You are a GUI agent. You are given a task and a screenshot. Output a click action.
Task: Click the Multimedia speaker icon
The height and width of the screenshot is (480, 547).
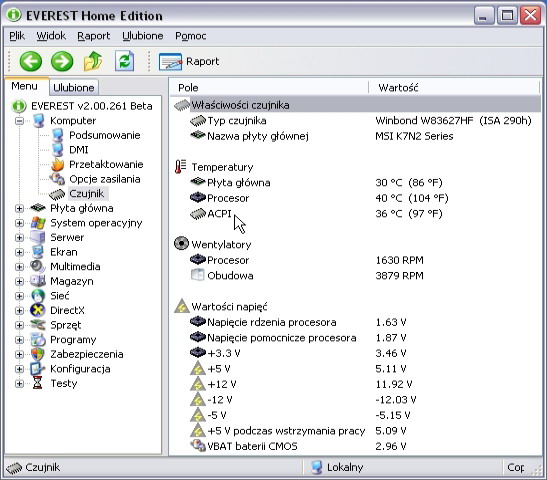point(38,267)
